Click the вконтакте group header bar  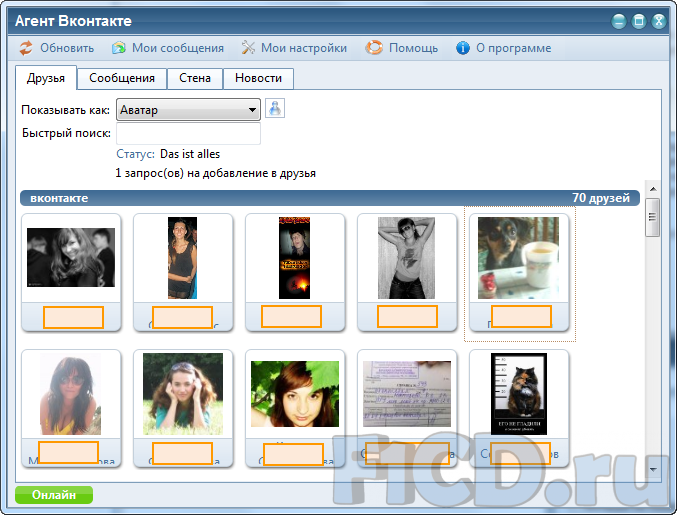[330, 198]
